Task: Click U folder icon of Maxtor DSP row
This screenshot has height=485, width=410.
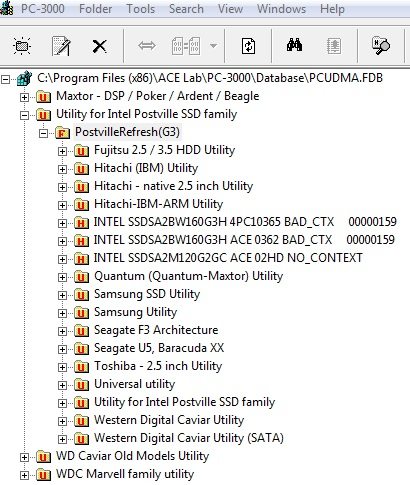Action: 43,97
